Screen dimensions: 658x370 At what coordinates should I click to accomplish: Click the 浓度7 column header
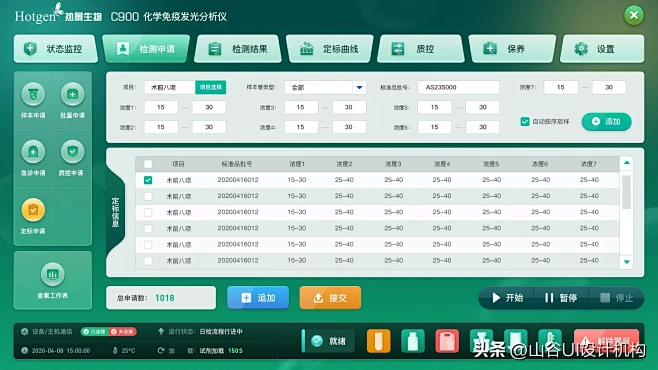(588, 164)
